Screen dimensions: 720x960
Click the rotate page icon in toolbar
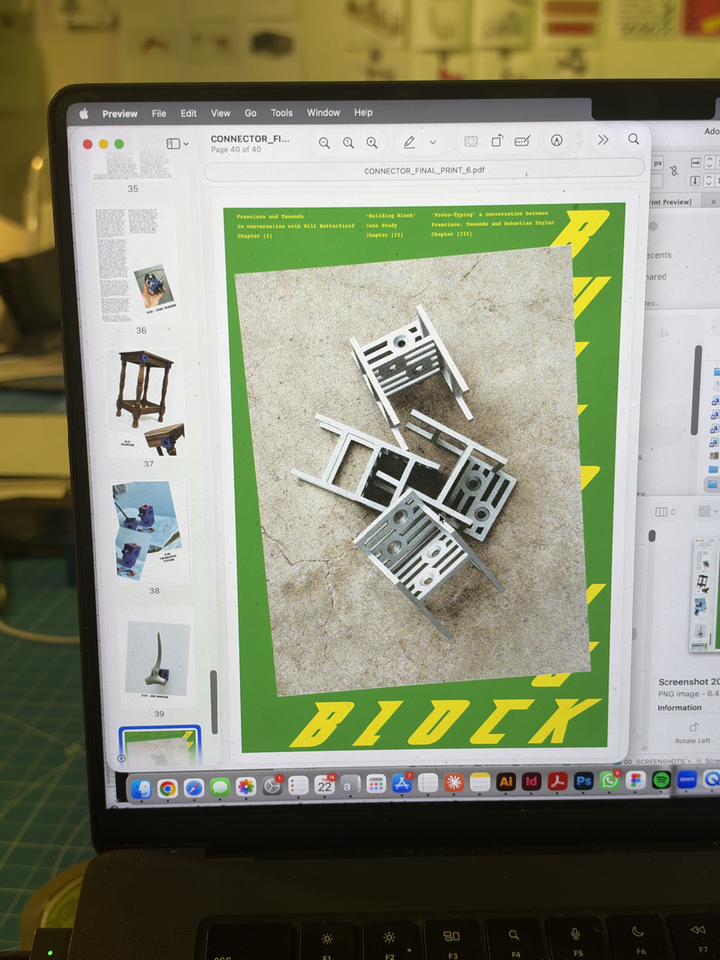click(497, 141)
